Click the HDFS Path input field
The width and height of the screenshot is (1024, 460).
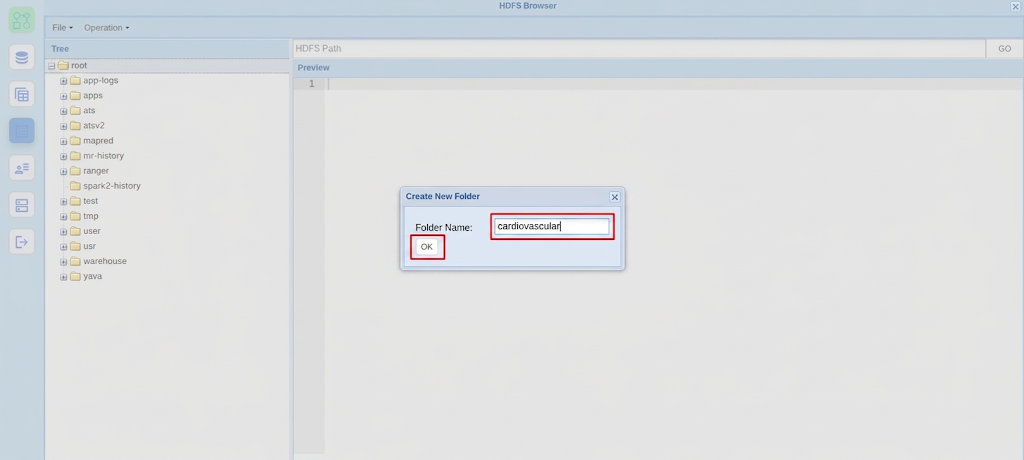(639, 48)
